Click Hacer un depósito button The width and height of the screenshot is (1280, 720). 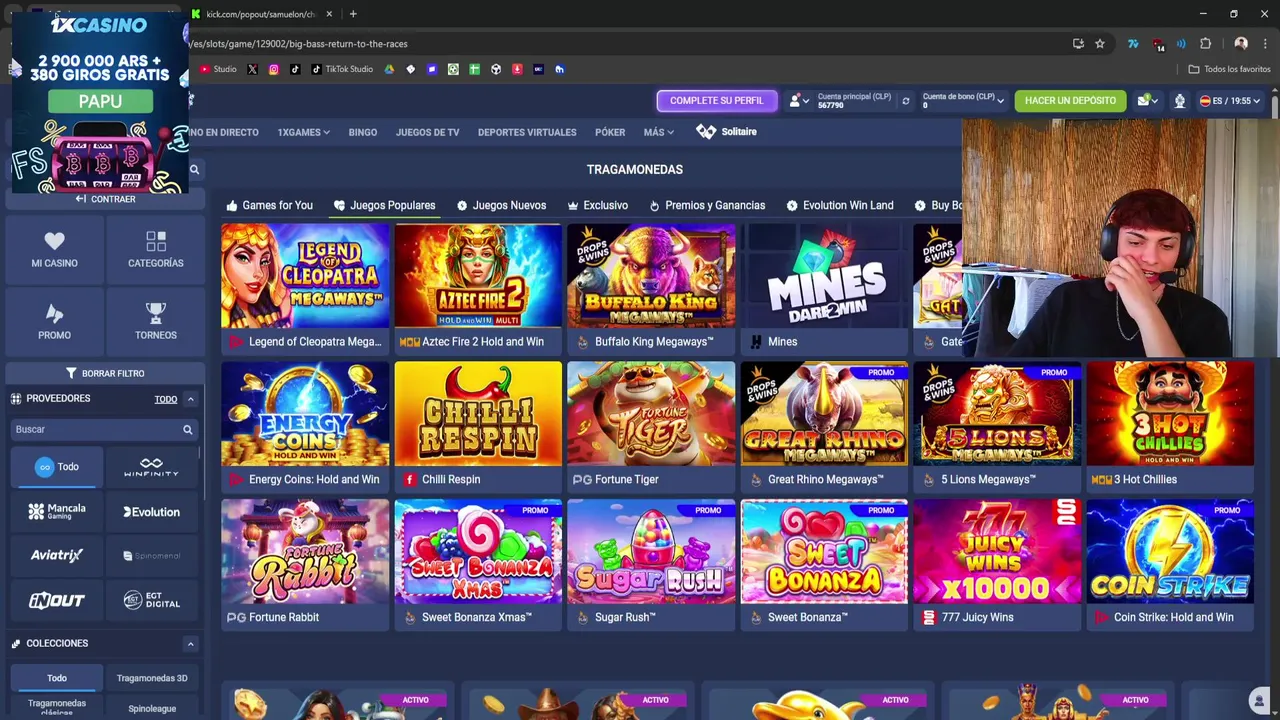(x=1070, y=101)
